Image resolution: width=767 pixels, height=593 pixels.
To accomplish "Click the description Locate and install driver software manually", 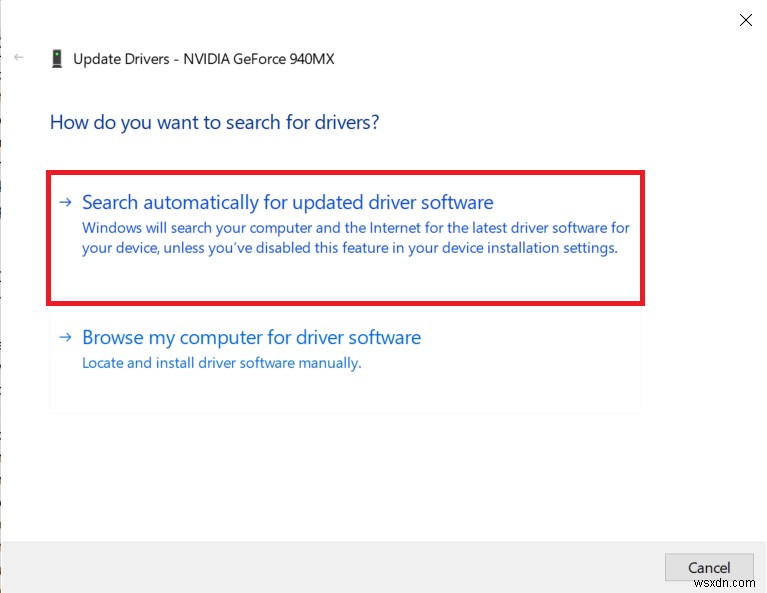I will 222,363.
